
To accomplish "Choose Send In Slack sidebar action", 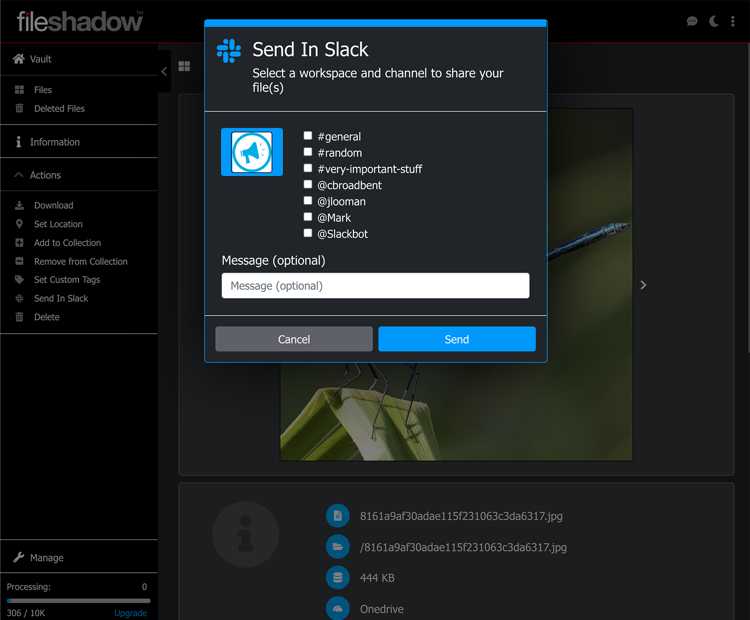I will click(61, 299).
